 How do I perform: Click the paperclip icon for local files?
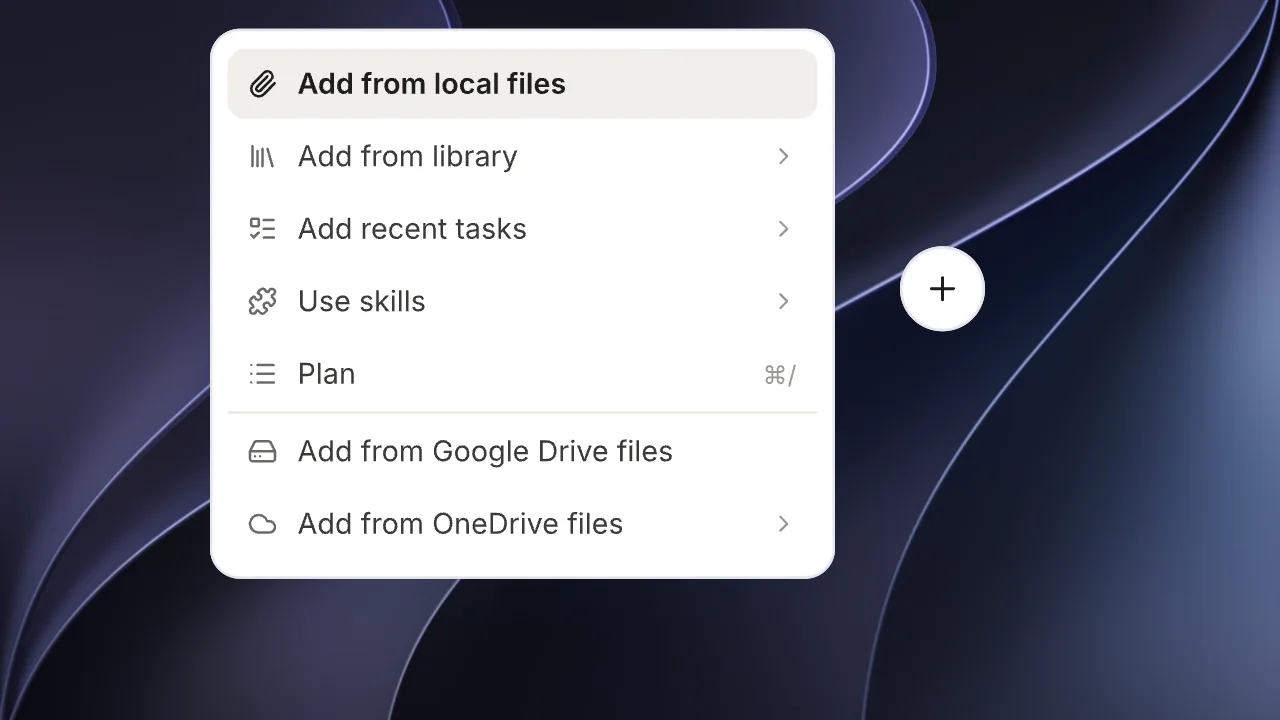(262, 84)
